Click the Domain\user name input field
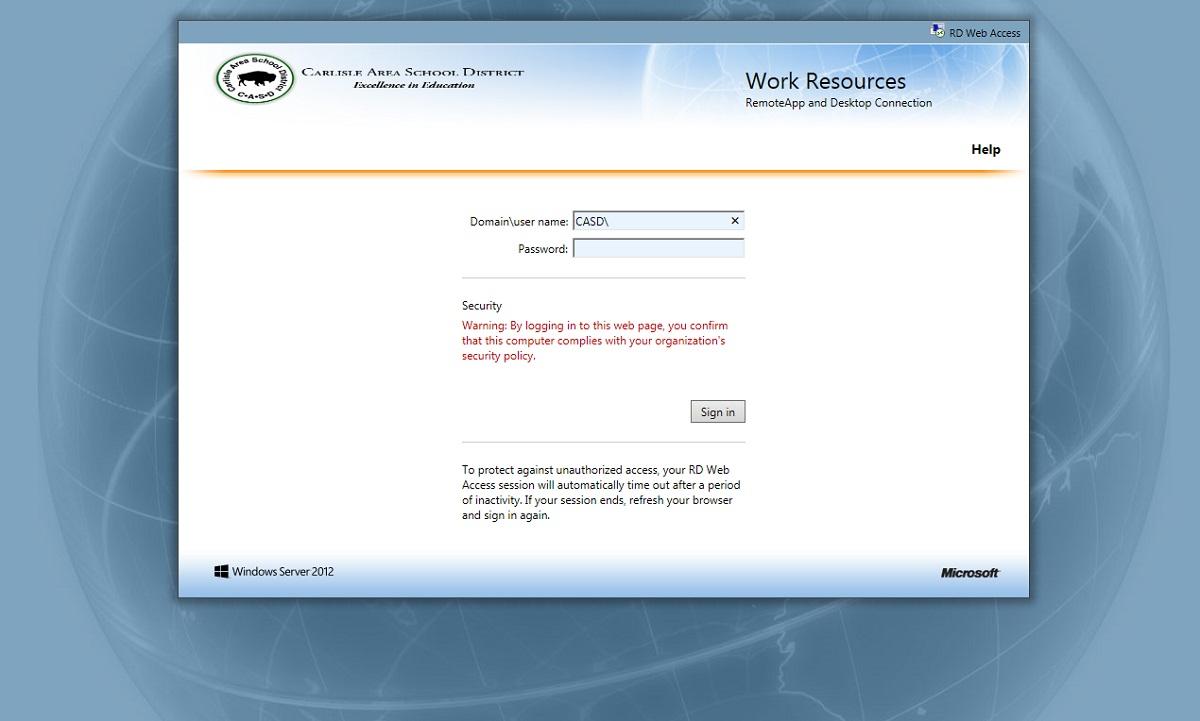 pyautogui.click(x=660, y=220)
